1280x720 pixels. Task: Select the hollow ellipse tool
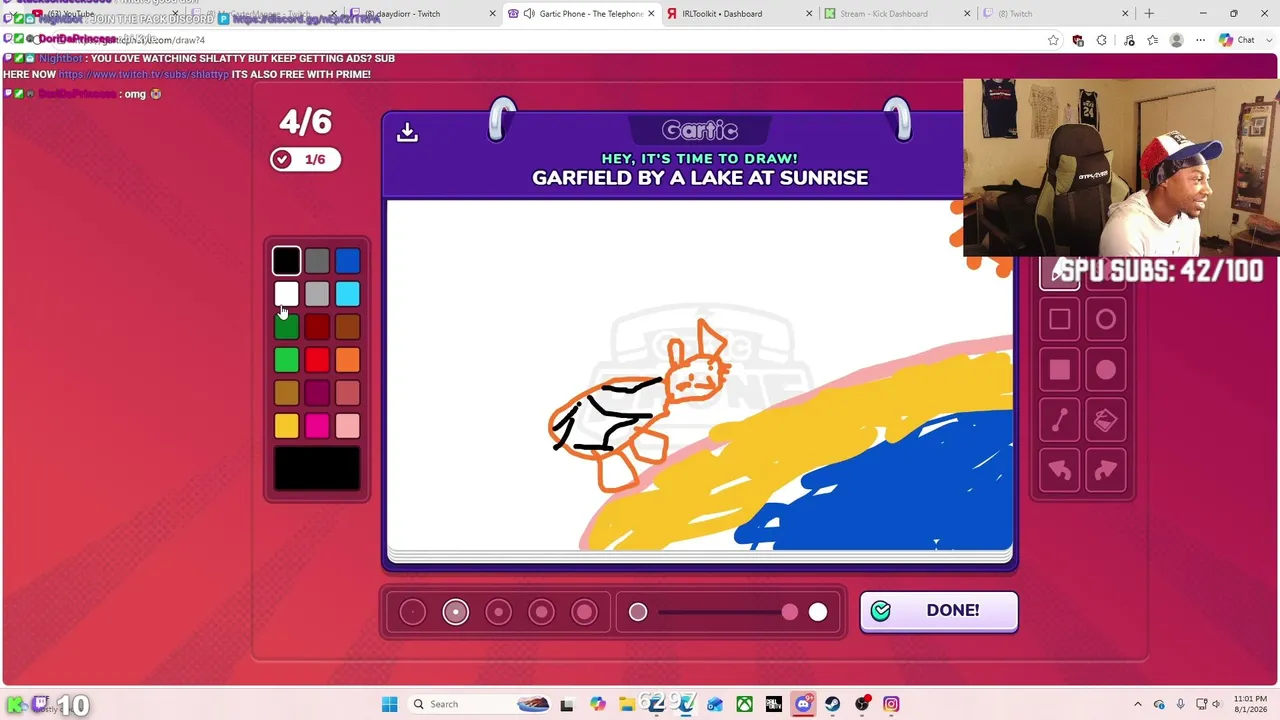click(1105, 320)
